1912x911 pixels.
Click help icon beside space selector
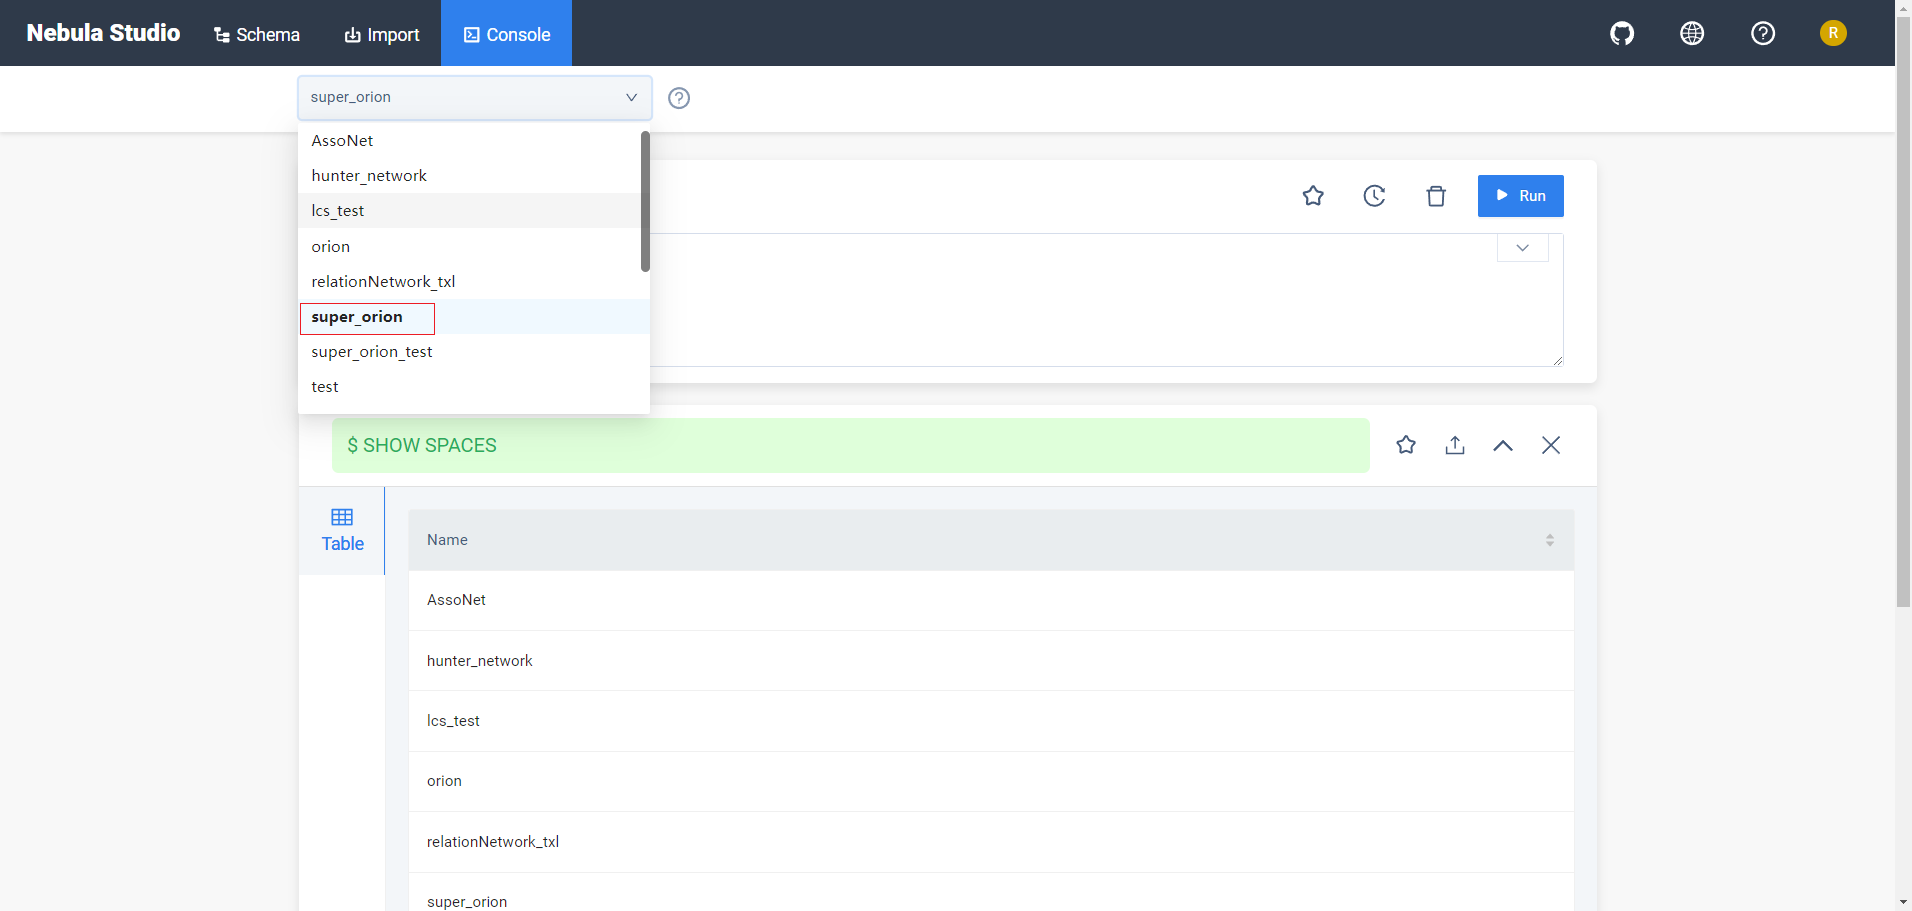pyautogui.click(x=679, y=98)
